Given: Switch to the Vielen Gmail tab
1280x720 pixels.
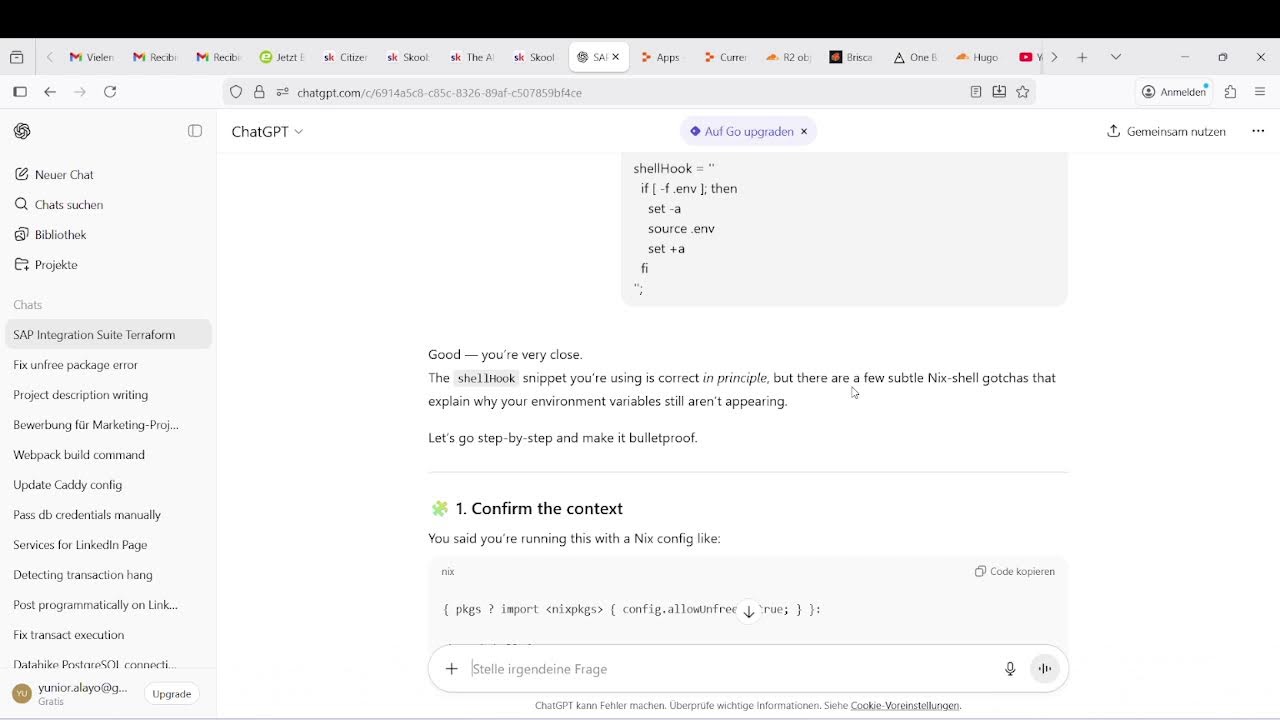Looking at the screenshot, I should (x=91, y=57).
